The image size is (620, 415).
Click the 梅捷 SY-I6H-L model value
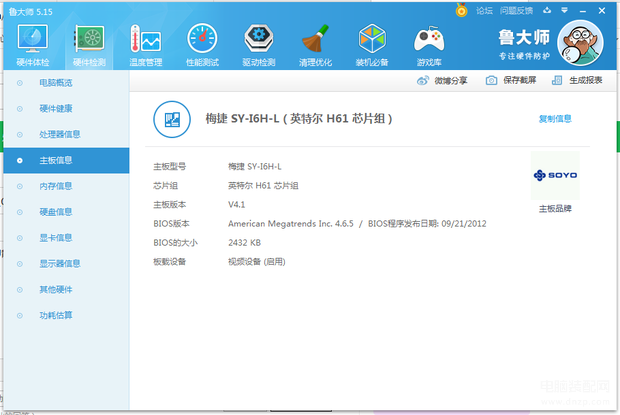255,167
